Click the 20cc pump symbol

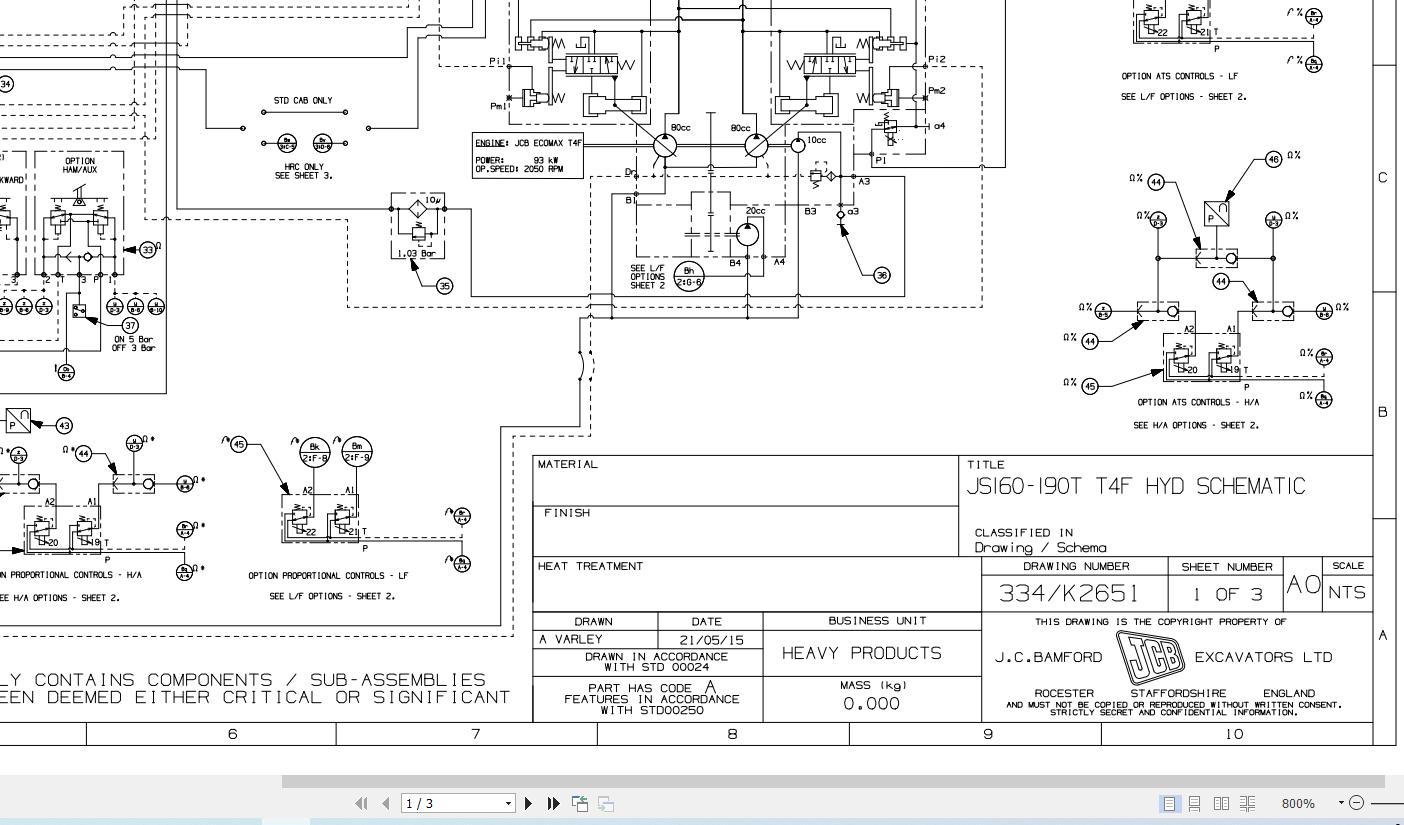point(747,235)
